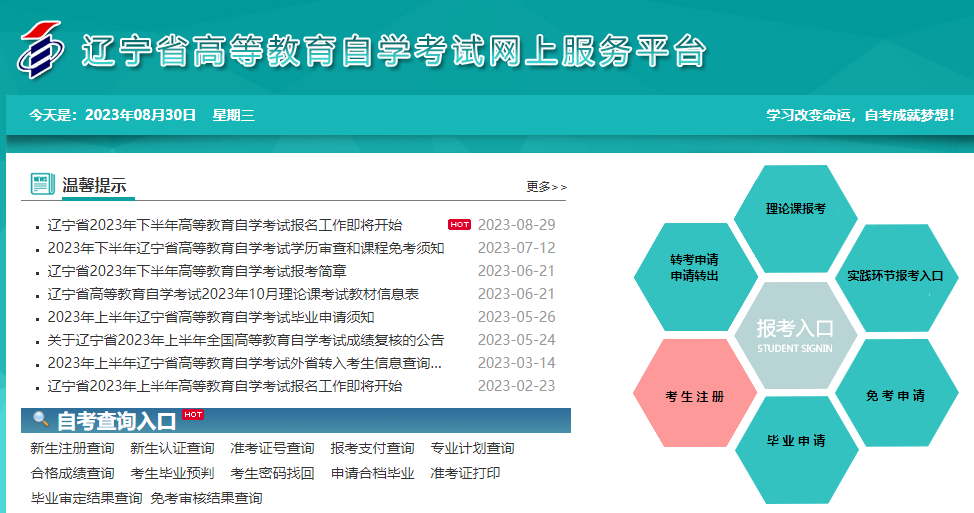974x513 pixels.
Task: Click the 温馨提示 newspaper icon
Action: [x=42, y=184]
